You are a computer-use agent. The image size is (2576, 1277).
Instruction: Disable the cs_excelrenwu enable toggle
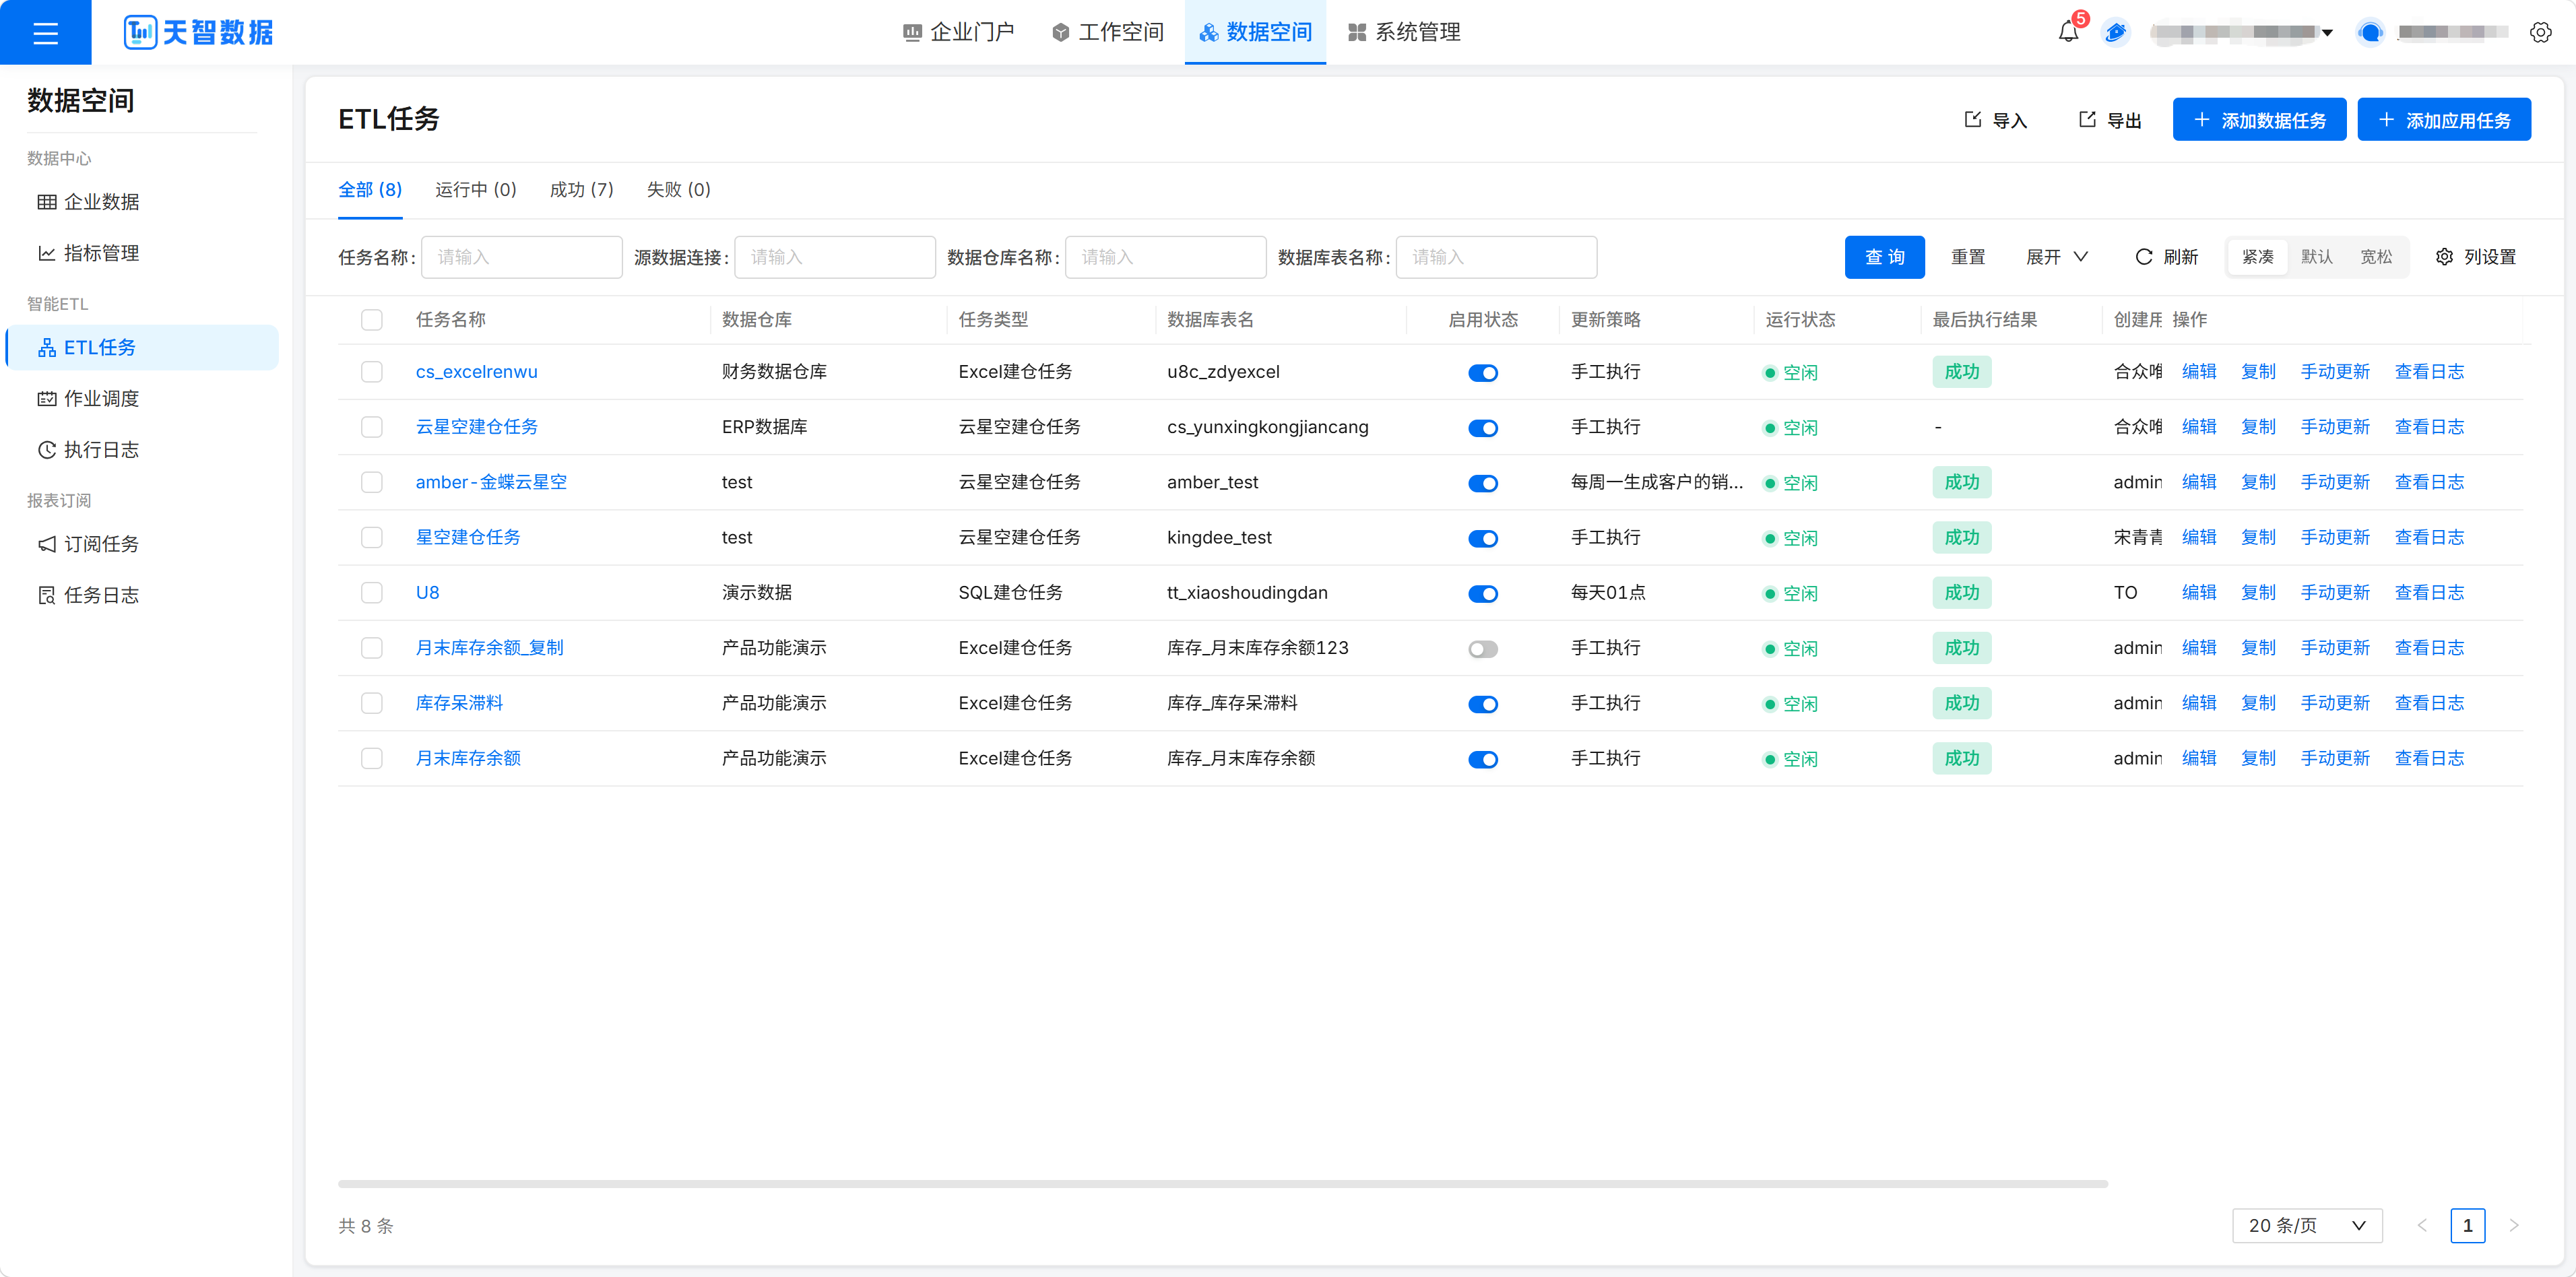coord(1482,373)
